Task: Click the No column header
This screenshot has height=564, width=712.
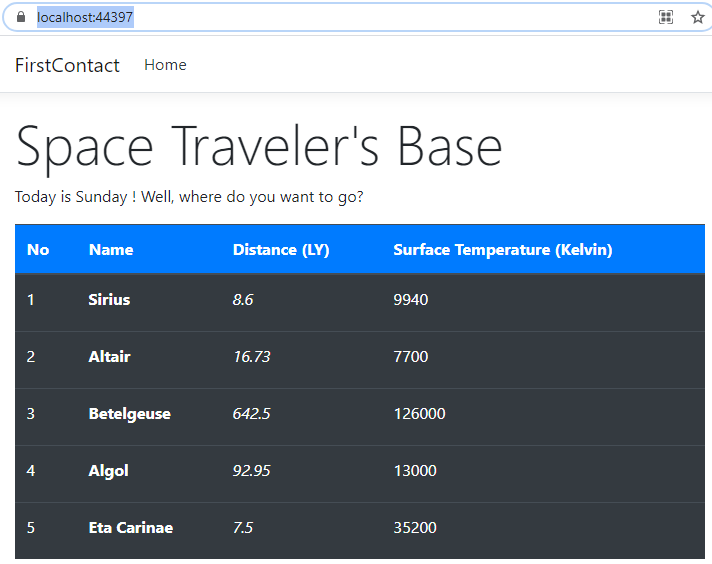Action: coord(38,250)
